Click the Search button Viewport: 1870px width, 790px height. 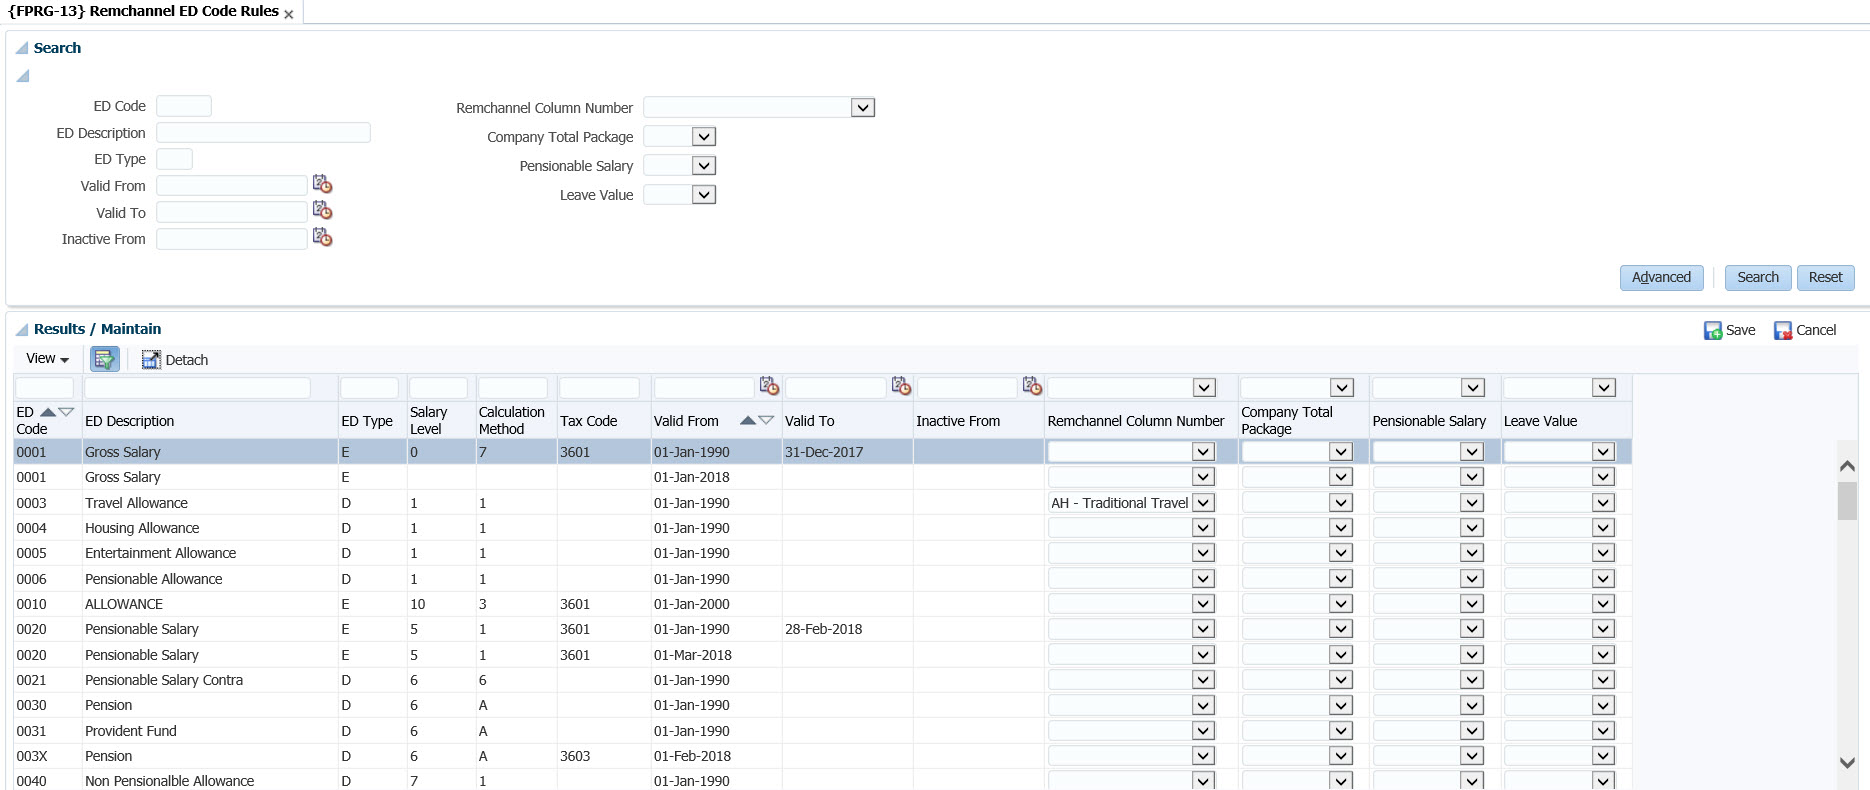(x=1757, y=278)
